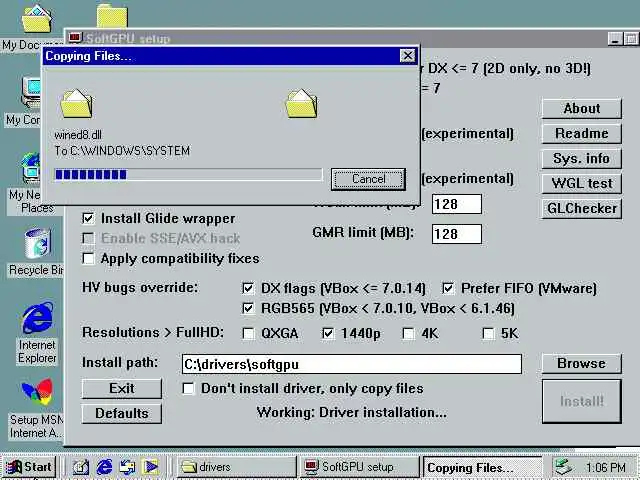
Task: Click the HV bugs override label
Action: 140,288
